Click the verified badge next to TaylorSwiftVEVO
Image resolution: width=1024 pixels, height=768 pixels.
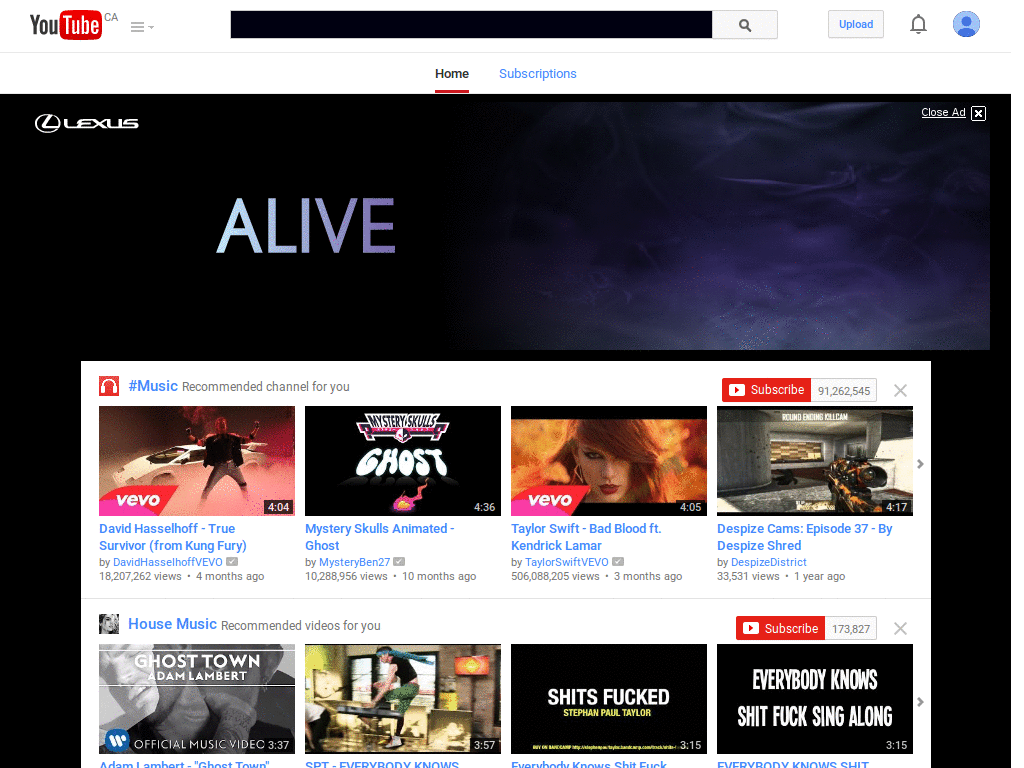tap(618, 562)
